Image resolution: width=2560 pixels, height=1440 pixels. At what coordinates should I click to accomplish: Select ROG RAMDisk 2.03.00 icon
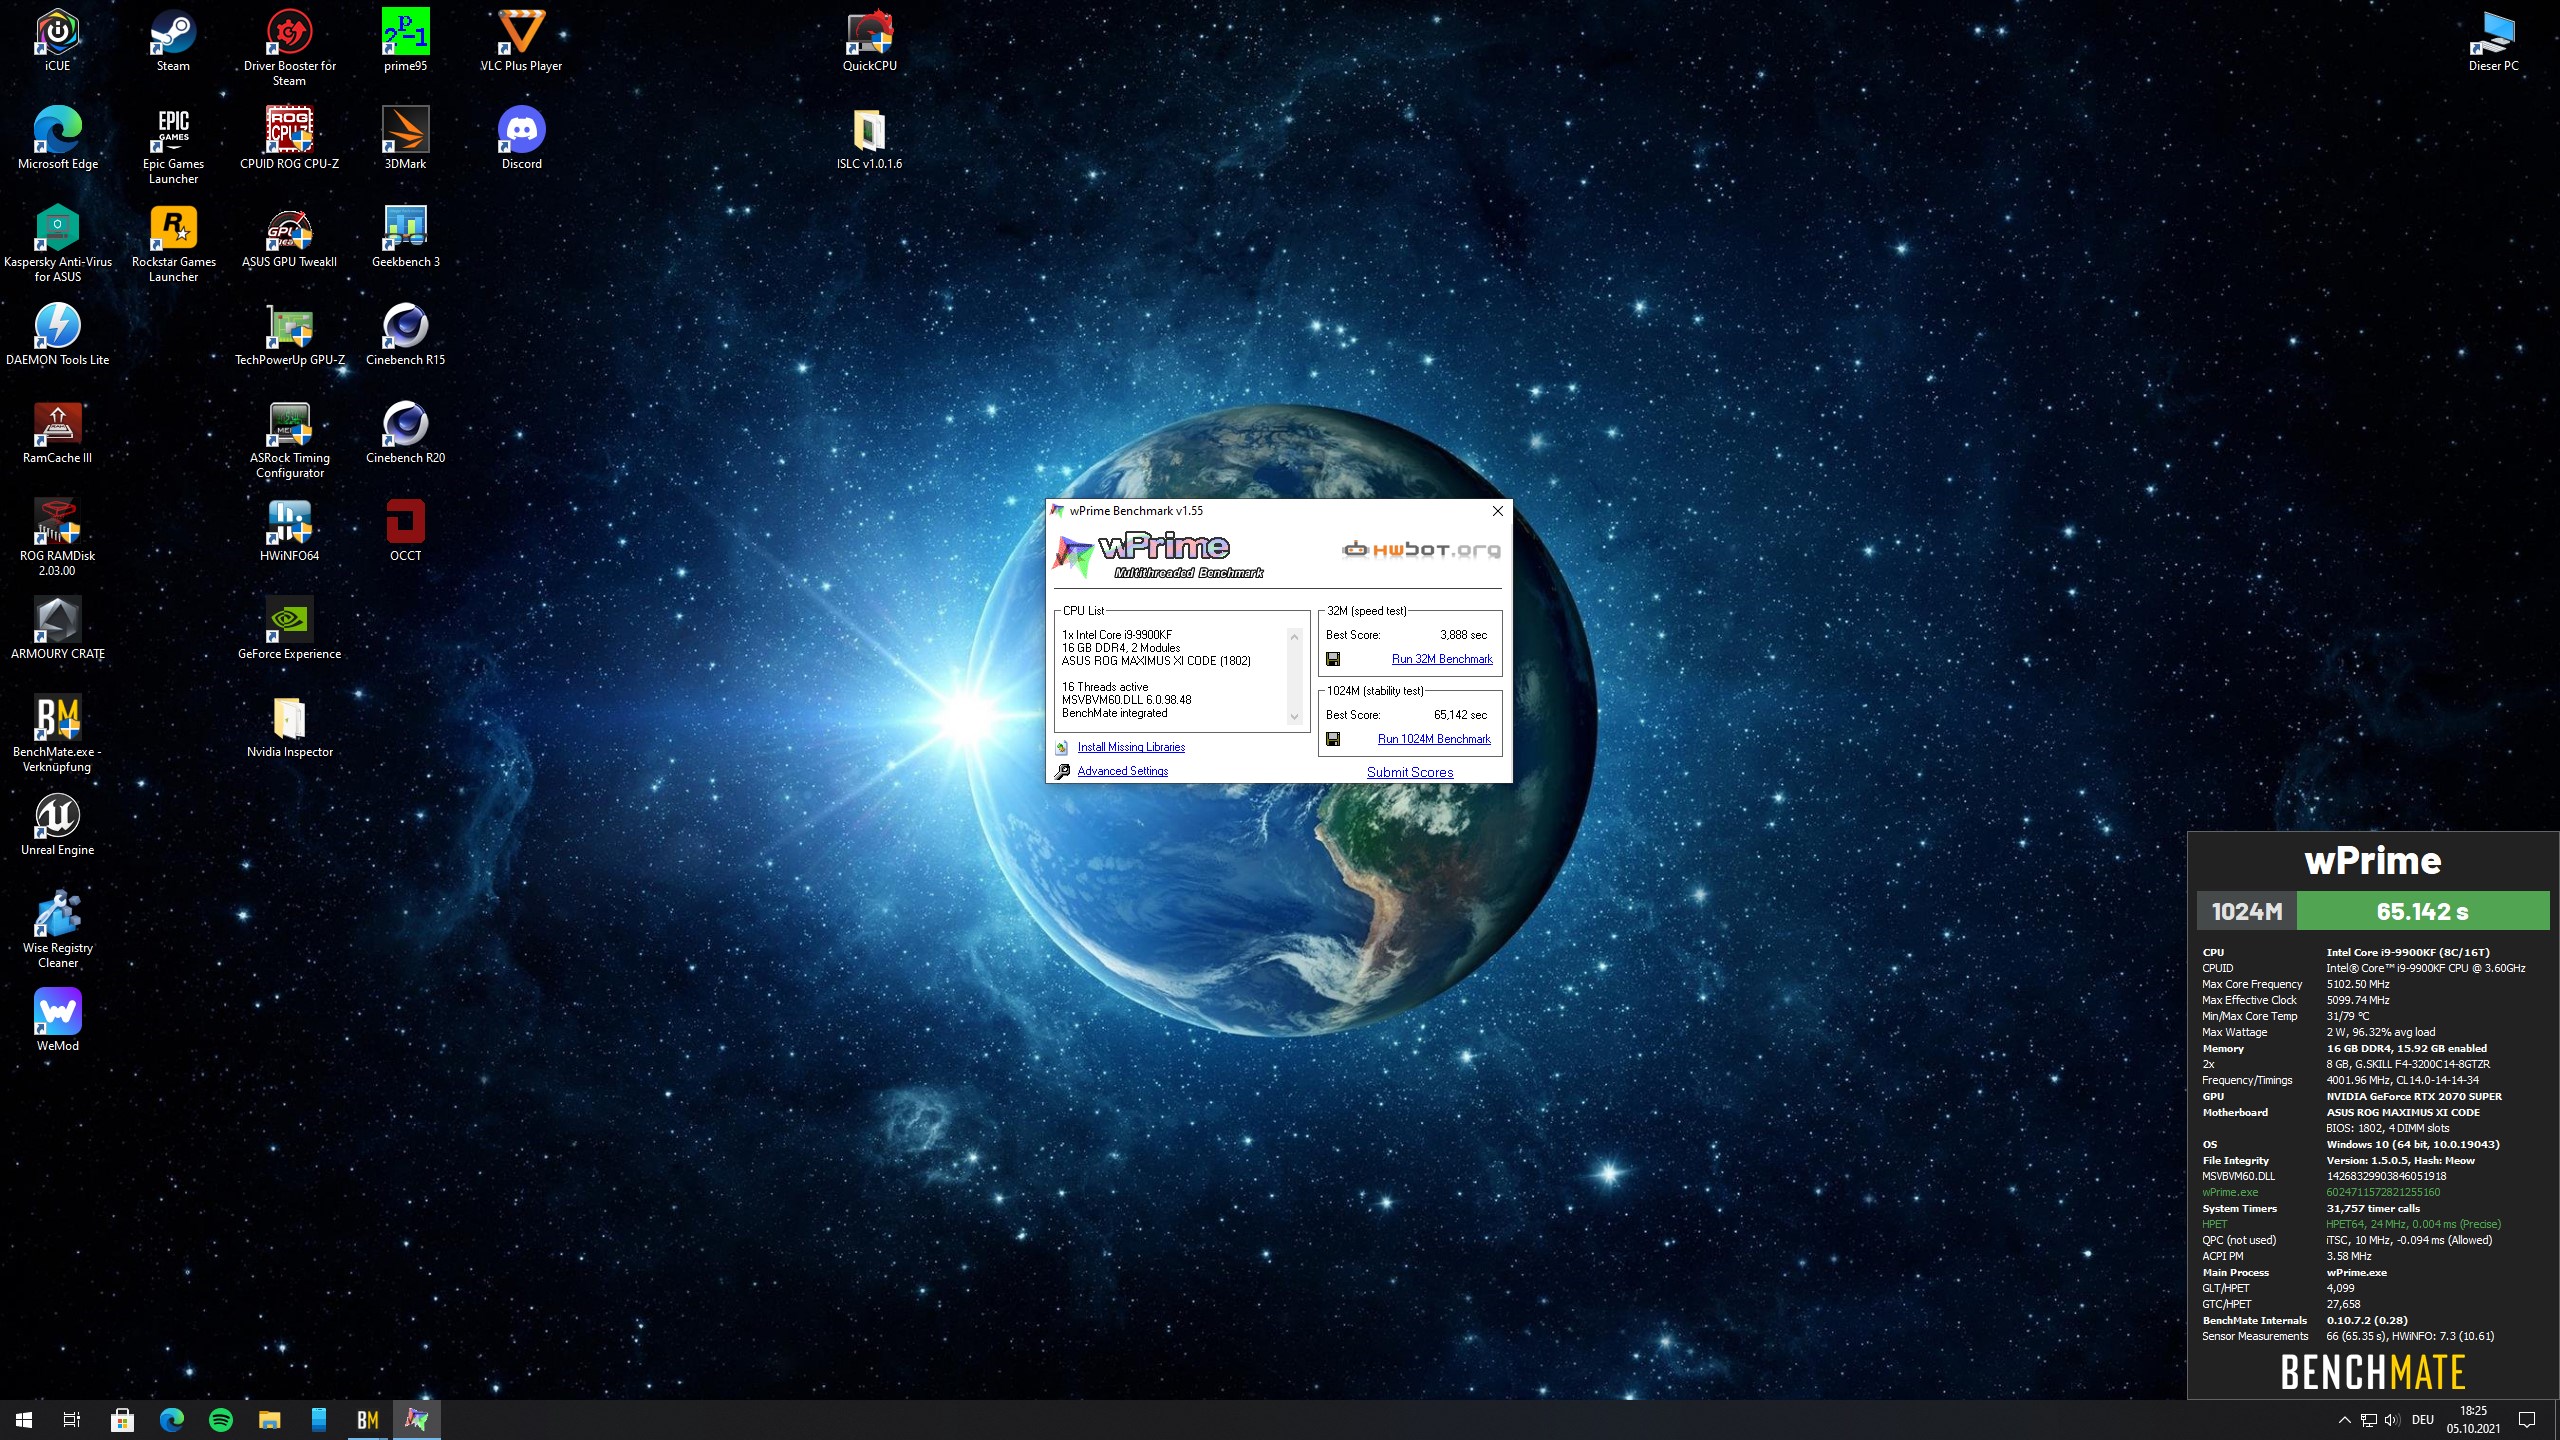(57, 537)
